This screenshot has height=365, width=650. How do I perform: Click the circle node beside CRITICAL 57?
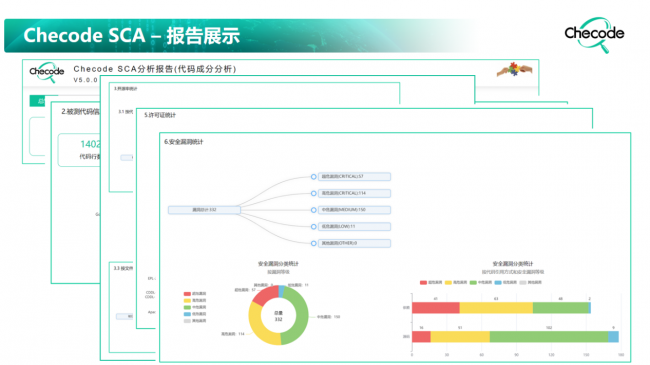pos(313,177)
